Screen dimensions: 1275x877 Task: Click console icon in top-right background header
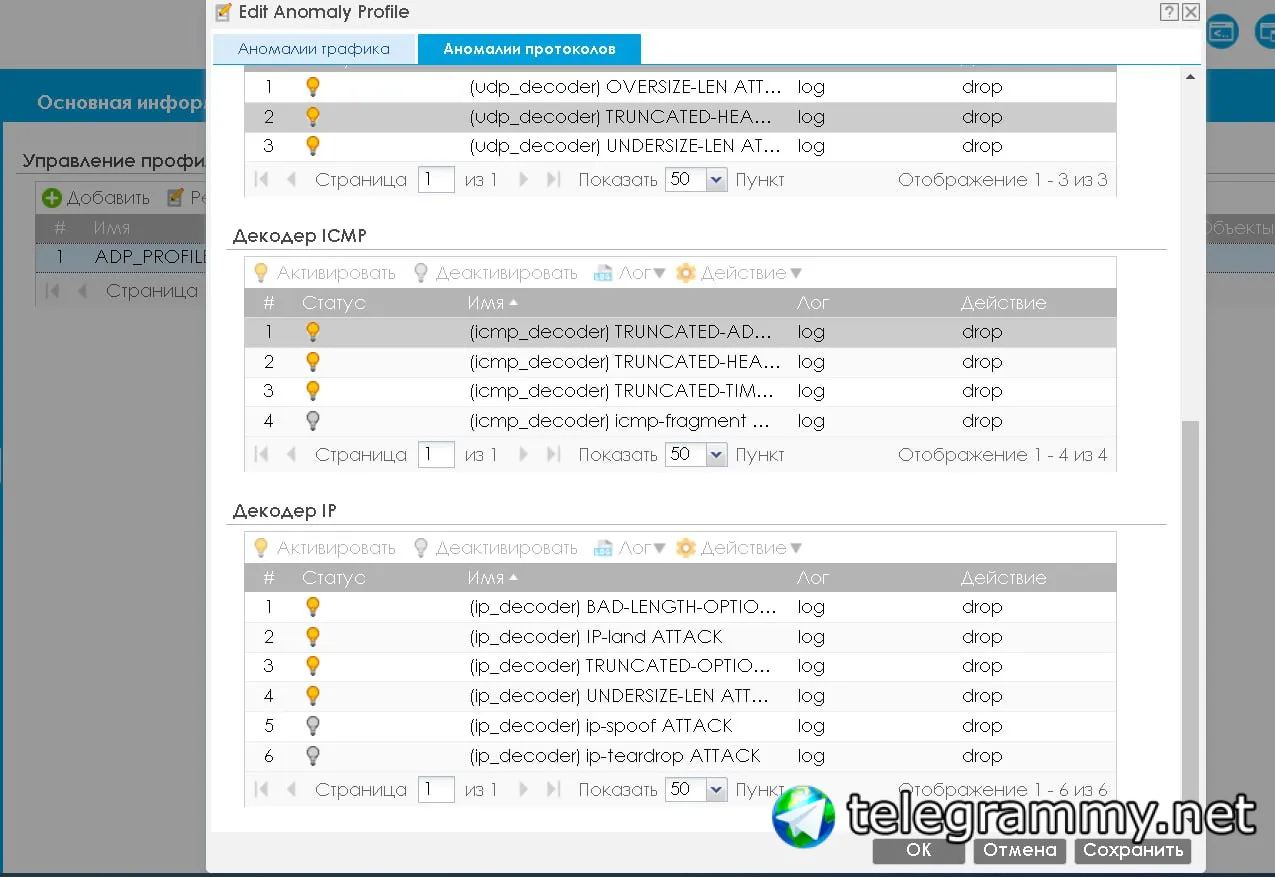[x=1221, y=30]
